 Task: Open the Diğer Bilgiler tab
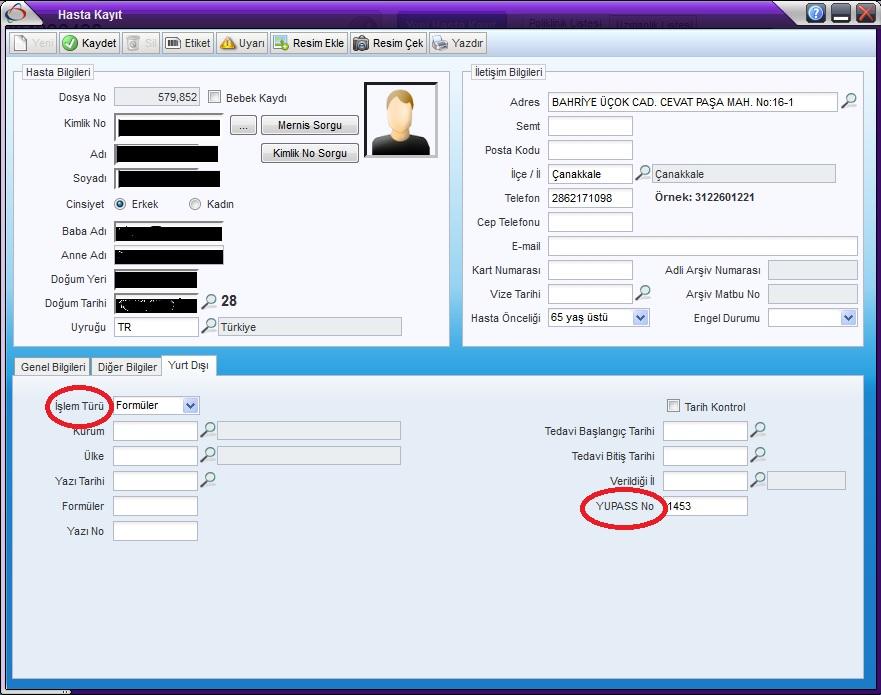[x=127, y=367]
